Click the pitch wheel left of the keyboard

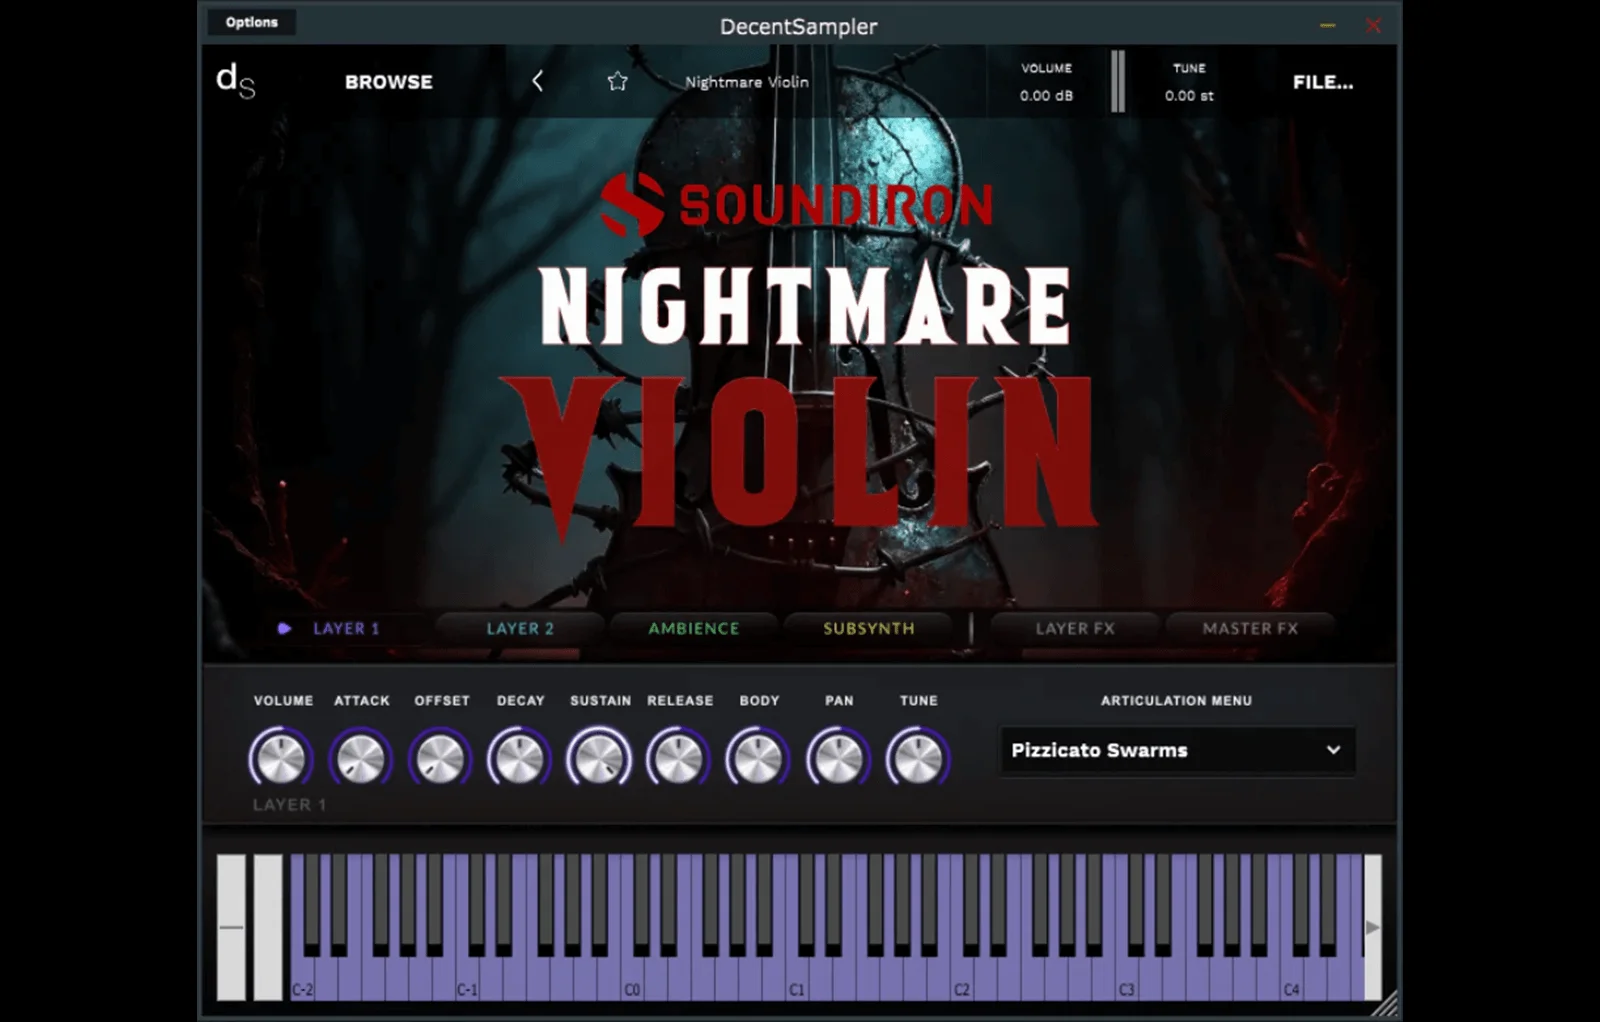click(x=231, y=926)
